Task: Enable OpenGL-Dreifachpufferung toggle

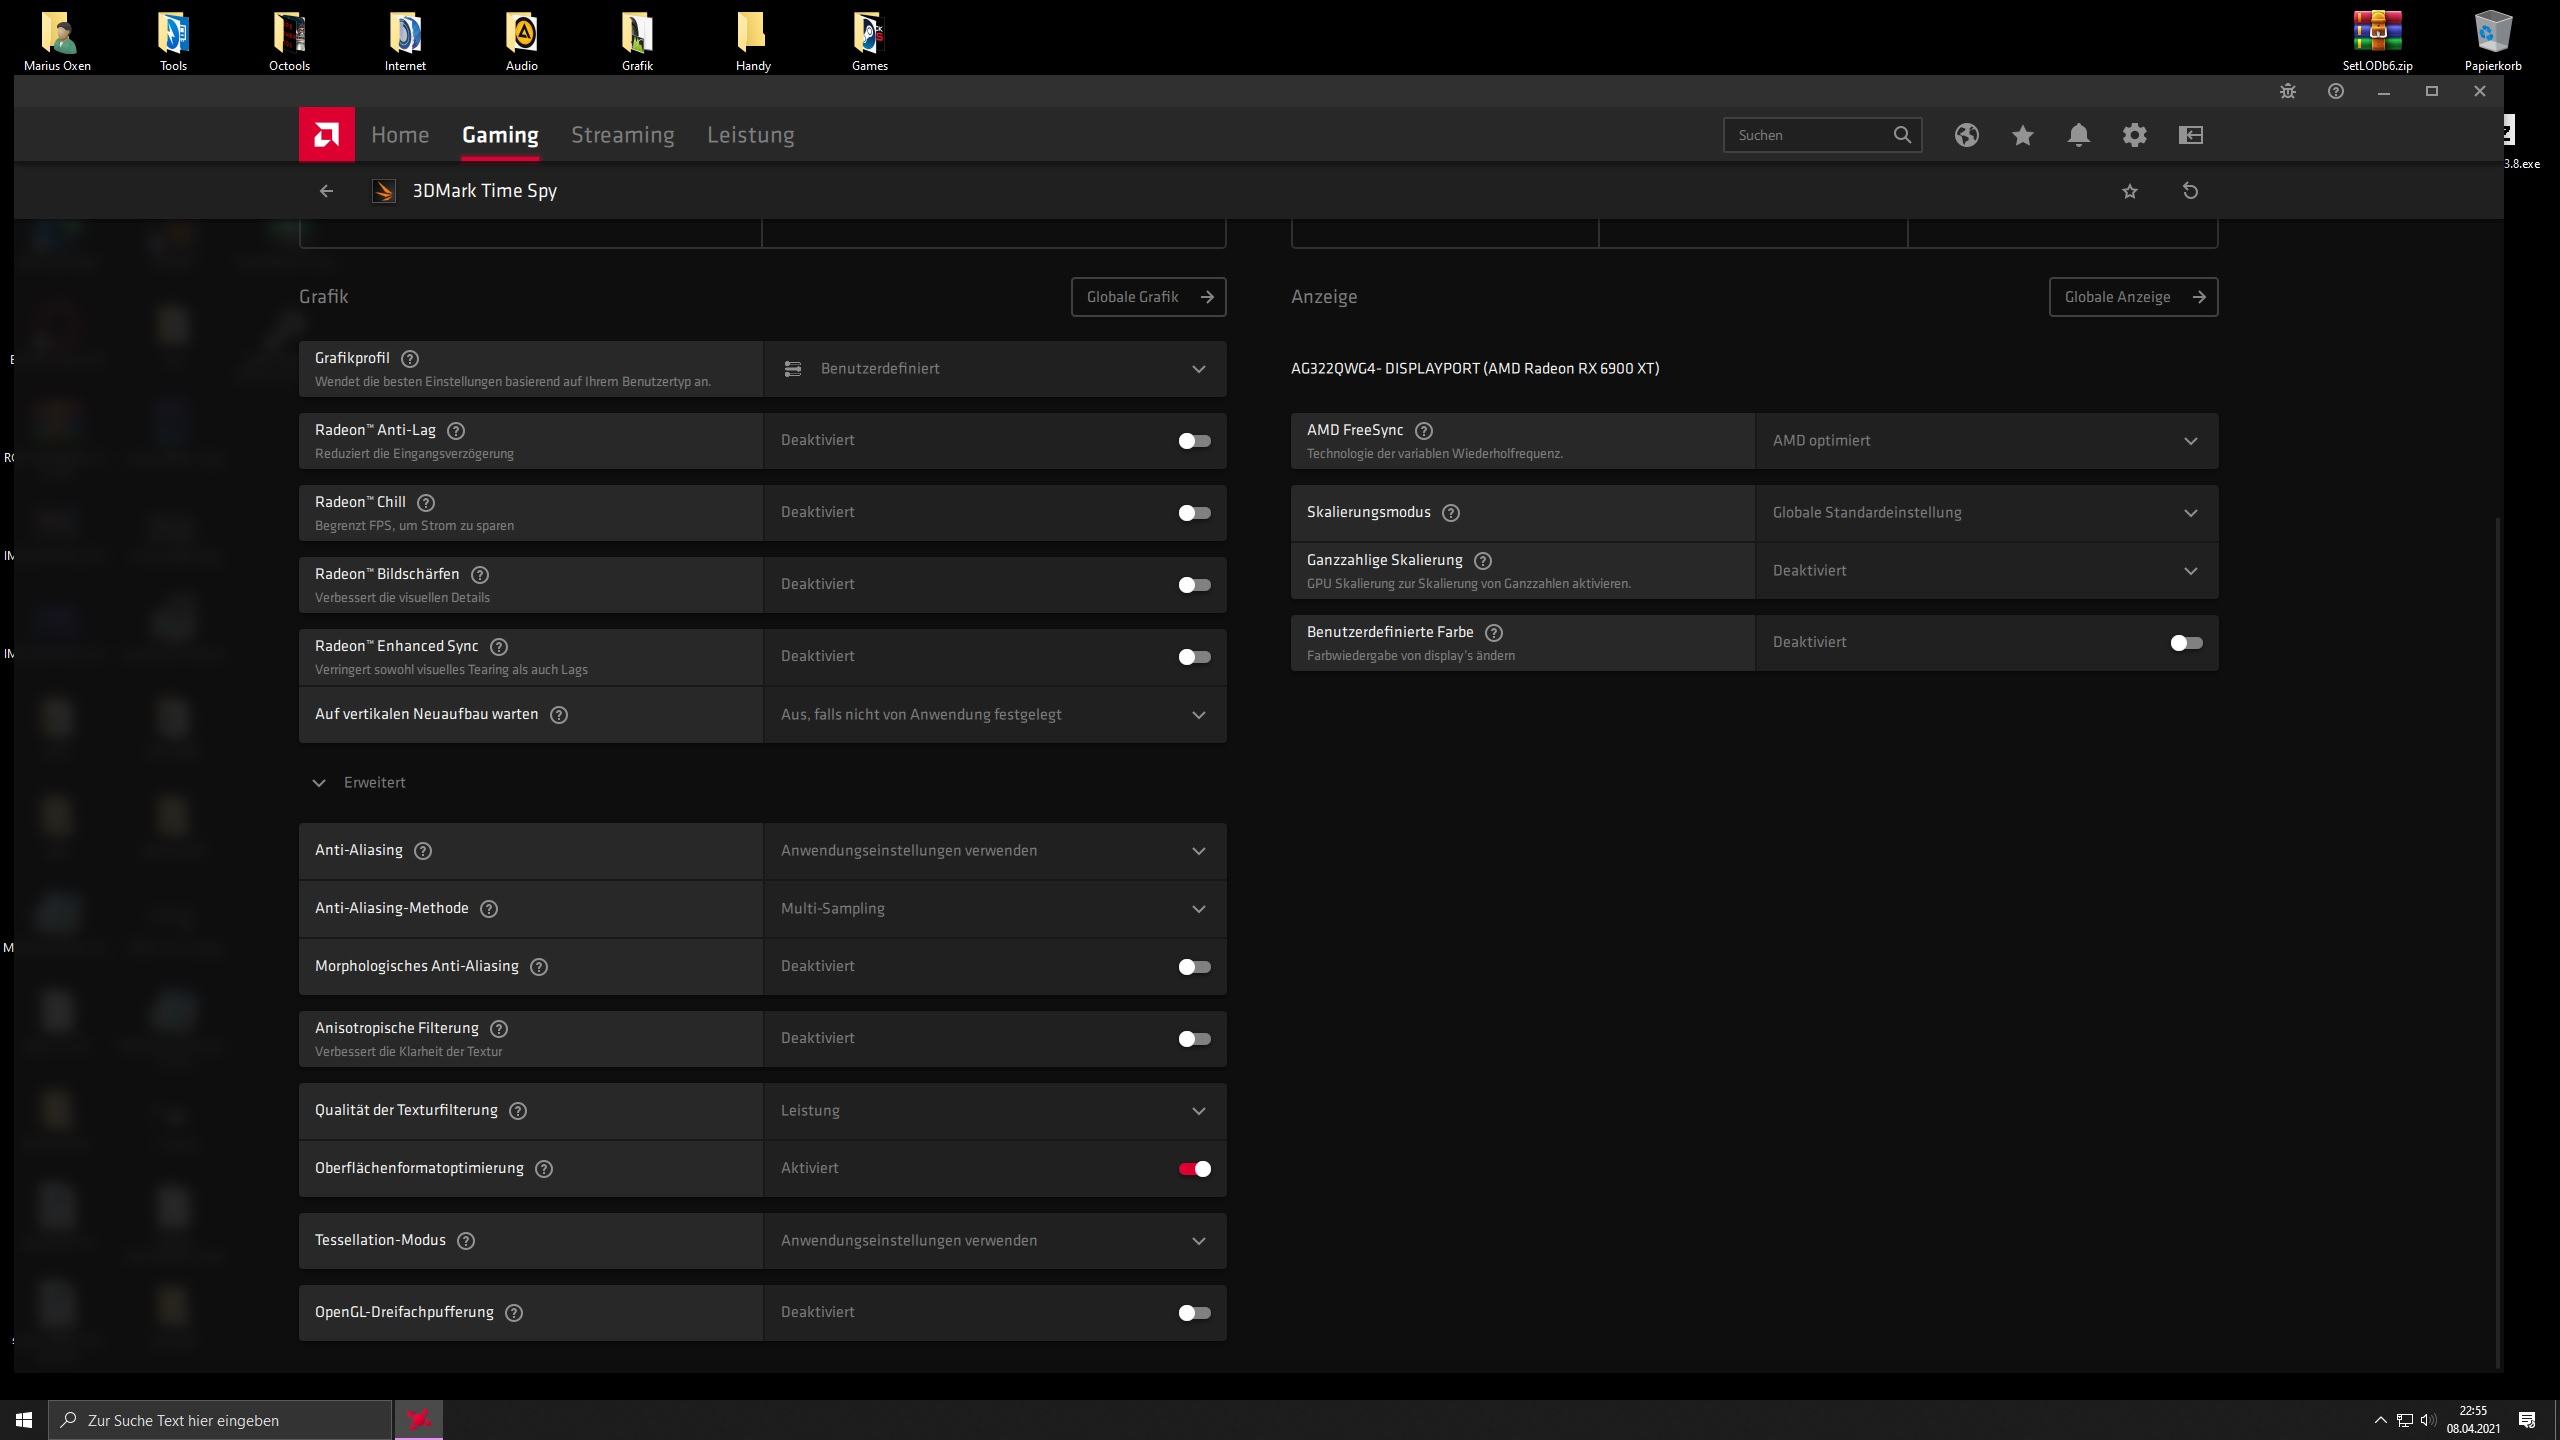Action: [x=1194, y=1313]
